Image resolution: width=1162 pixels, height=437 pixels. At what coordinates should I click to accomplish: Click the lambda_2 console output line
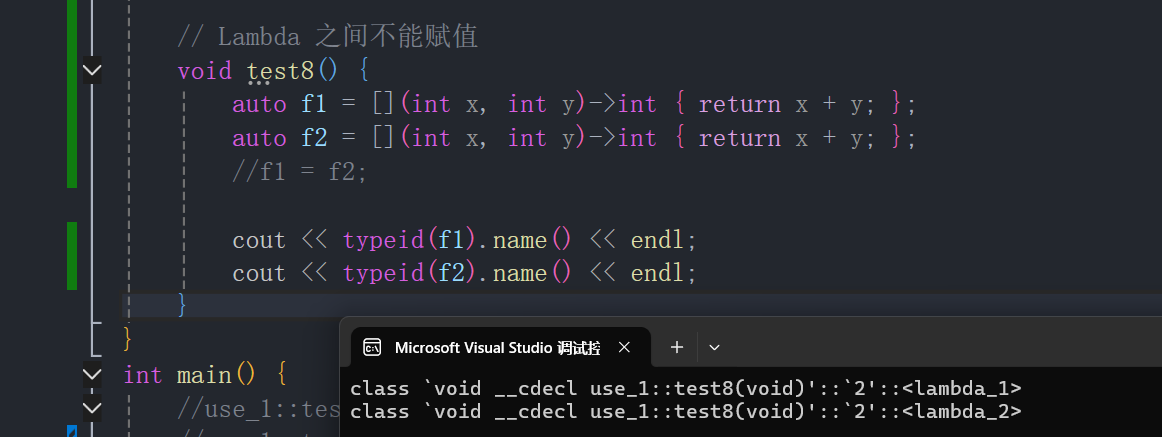tap(685, 411)
